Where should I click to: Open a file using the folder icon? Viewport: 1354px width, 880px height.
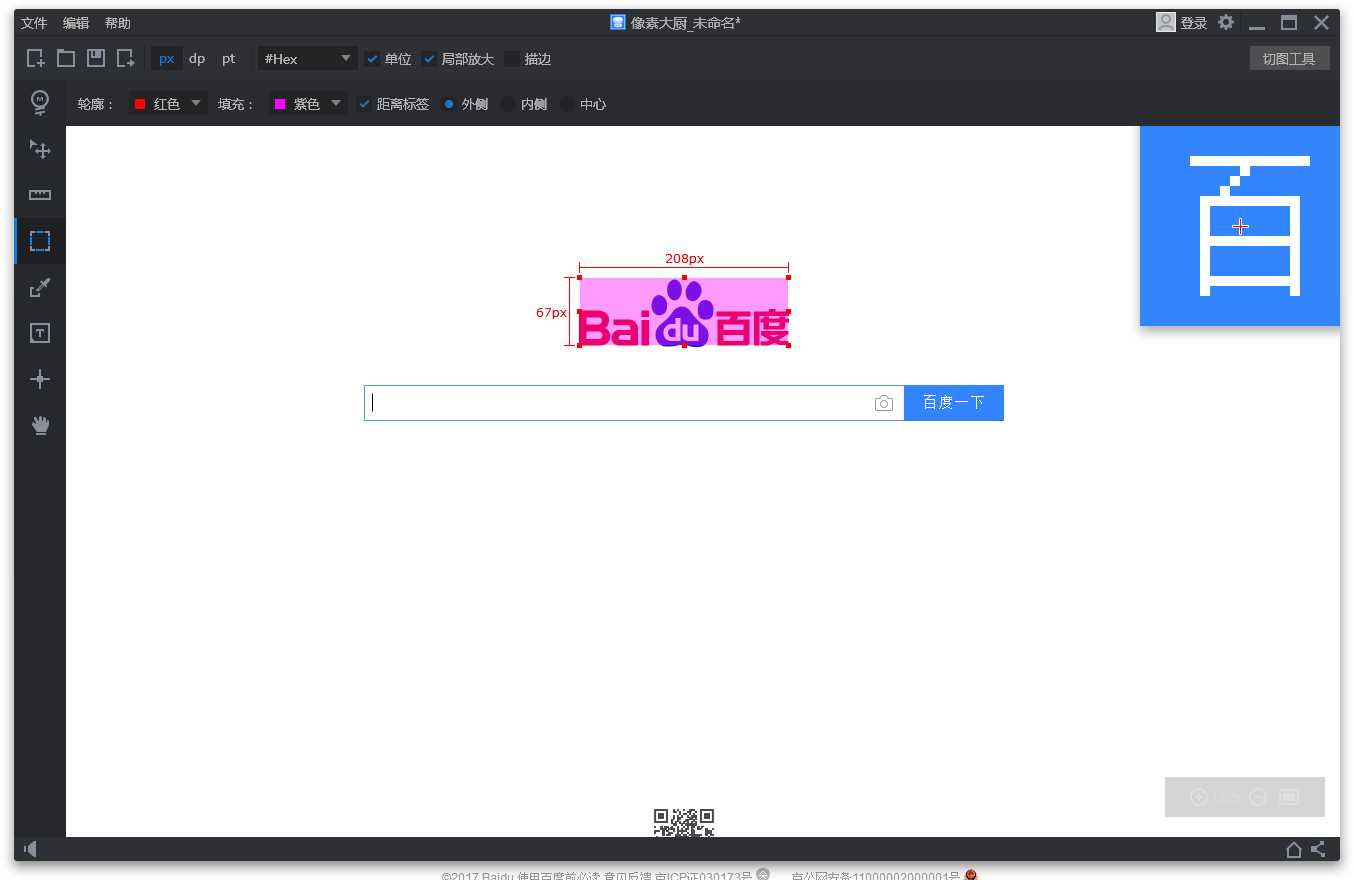(66, 58)
